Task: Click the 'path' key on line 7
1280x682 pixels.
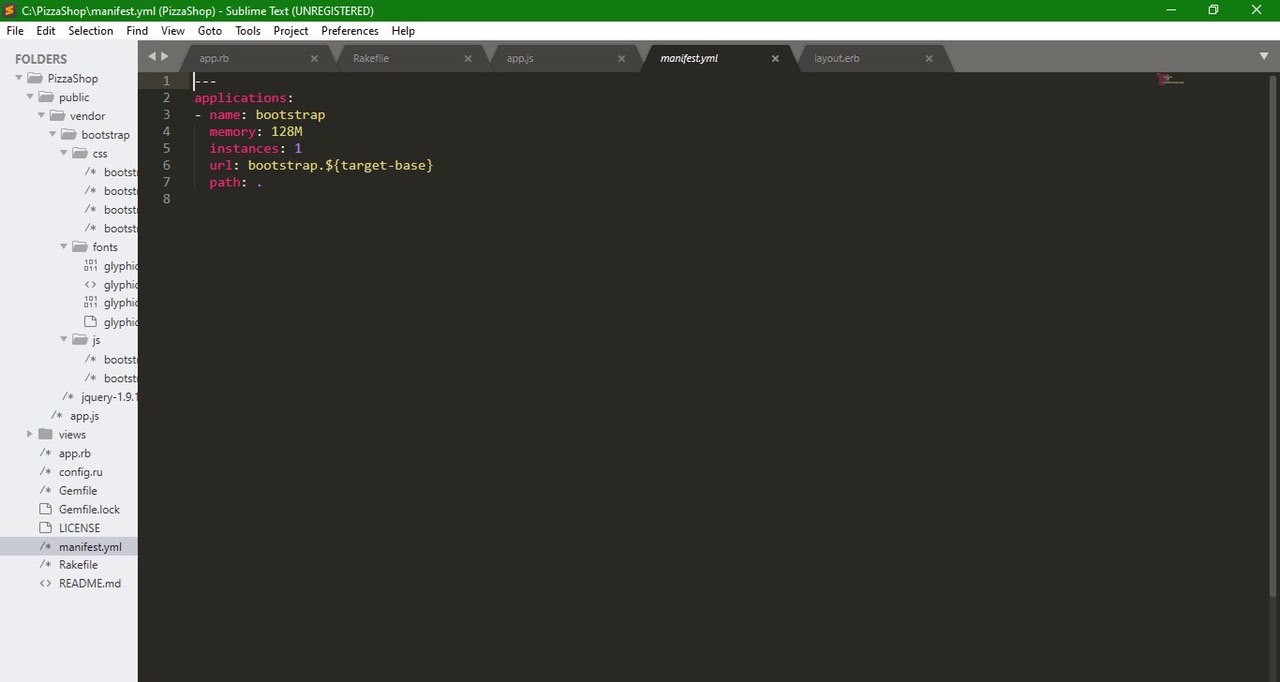Action: coord(225,183)
